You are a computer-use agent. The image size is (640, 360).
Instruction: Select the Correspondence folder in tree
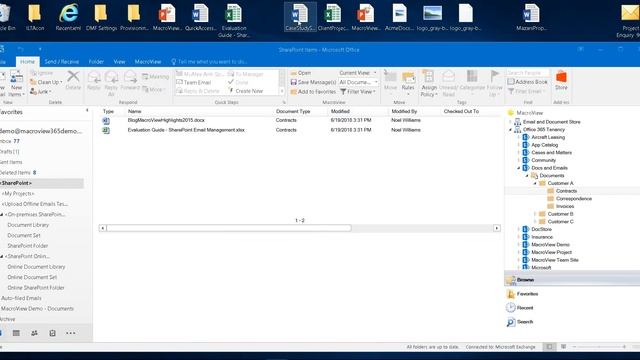tap(573, 199)
